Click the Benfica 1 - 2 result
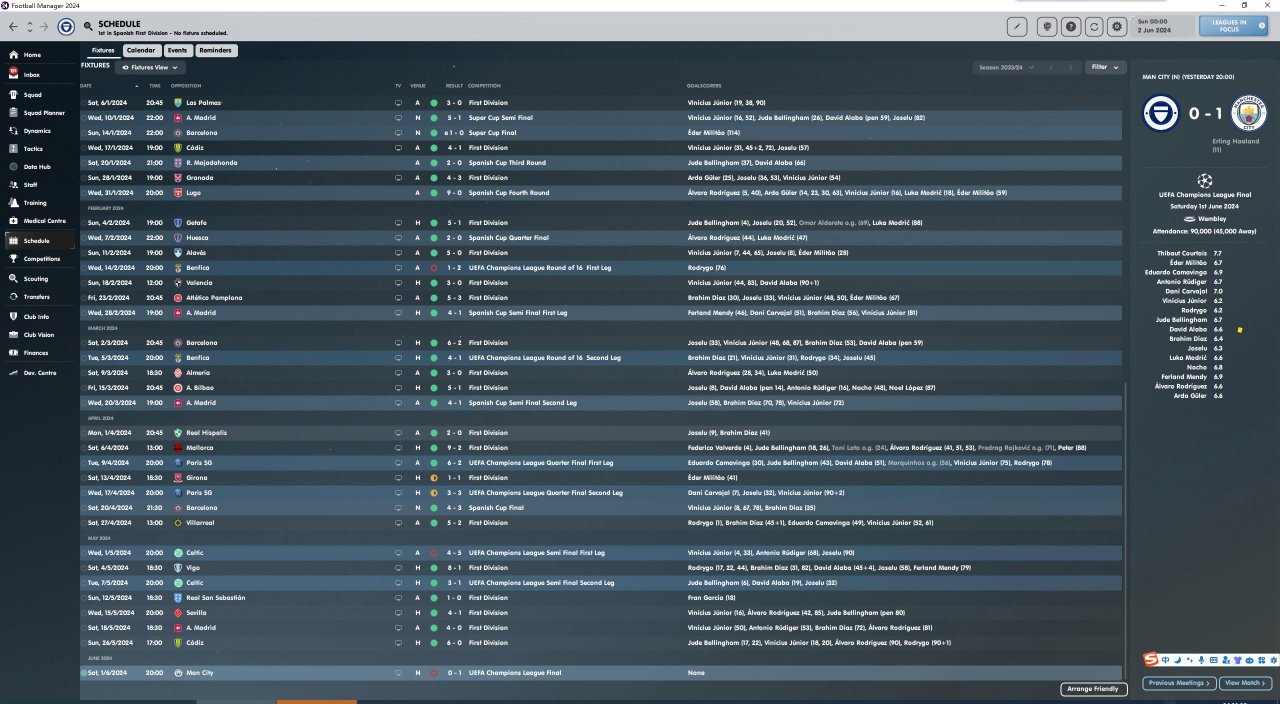 coord(454,268)
